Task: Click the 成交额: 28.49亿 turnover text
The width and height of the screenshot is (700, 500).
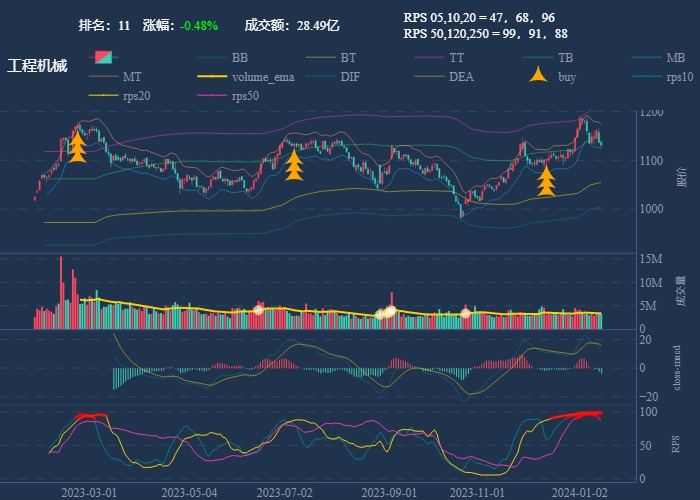Action: click(292, 25)
